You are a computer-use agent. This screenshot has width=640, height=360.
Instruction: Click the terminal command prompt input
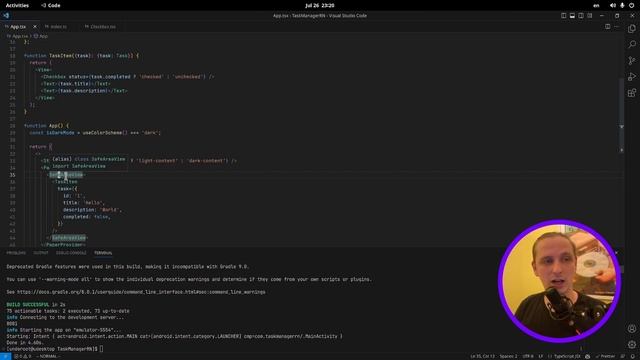click(x=102, y=349)
